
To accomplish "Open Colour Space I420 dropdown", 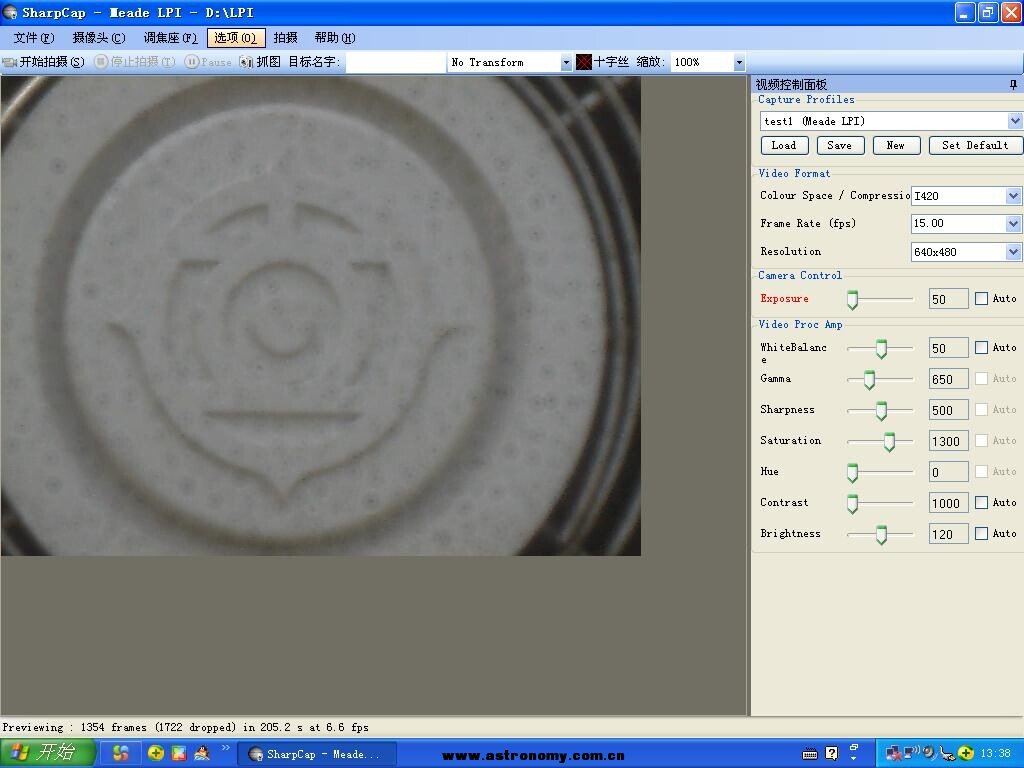I will 1013,196.
